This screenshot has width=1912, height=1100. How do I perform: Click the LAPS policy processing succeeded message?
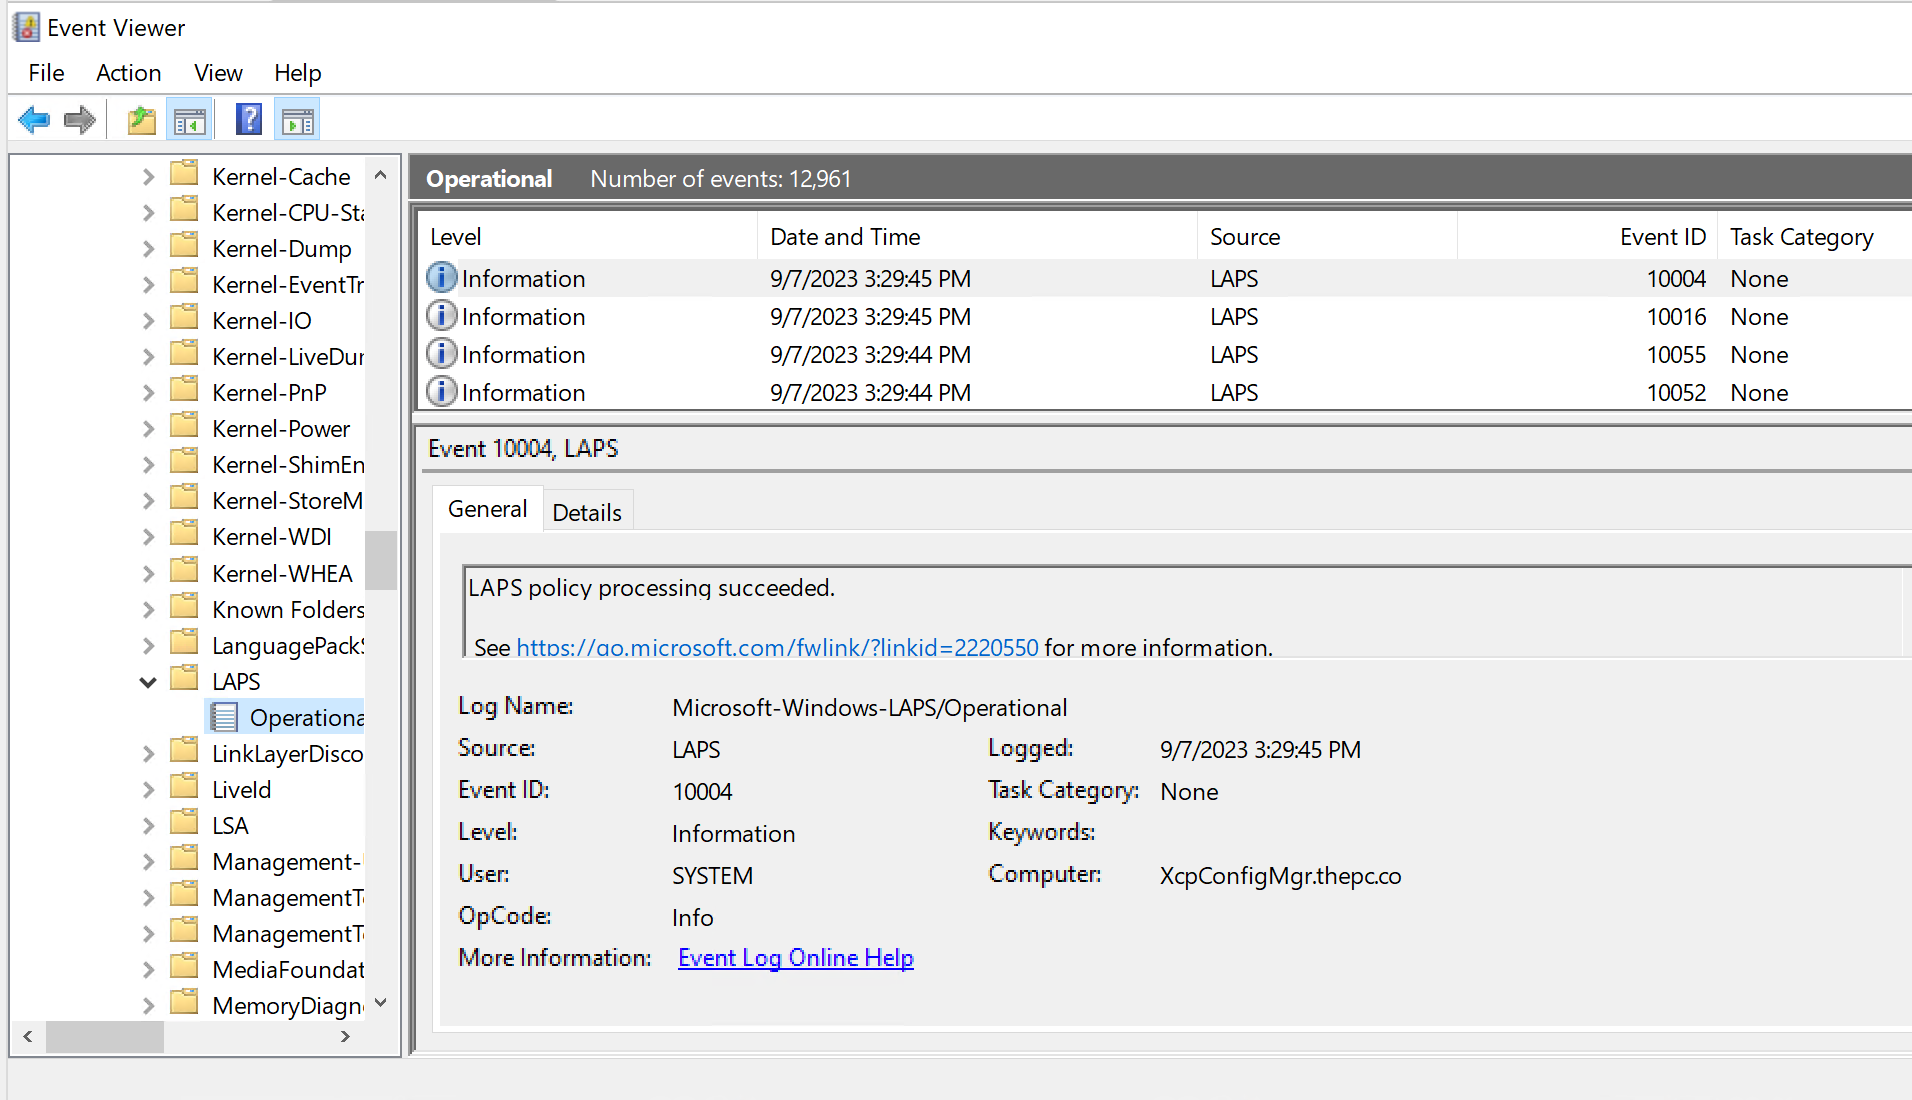[651, 588]
